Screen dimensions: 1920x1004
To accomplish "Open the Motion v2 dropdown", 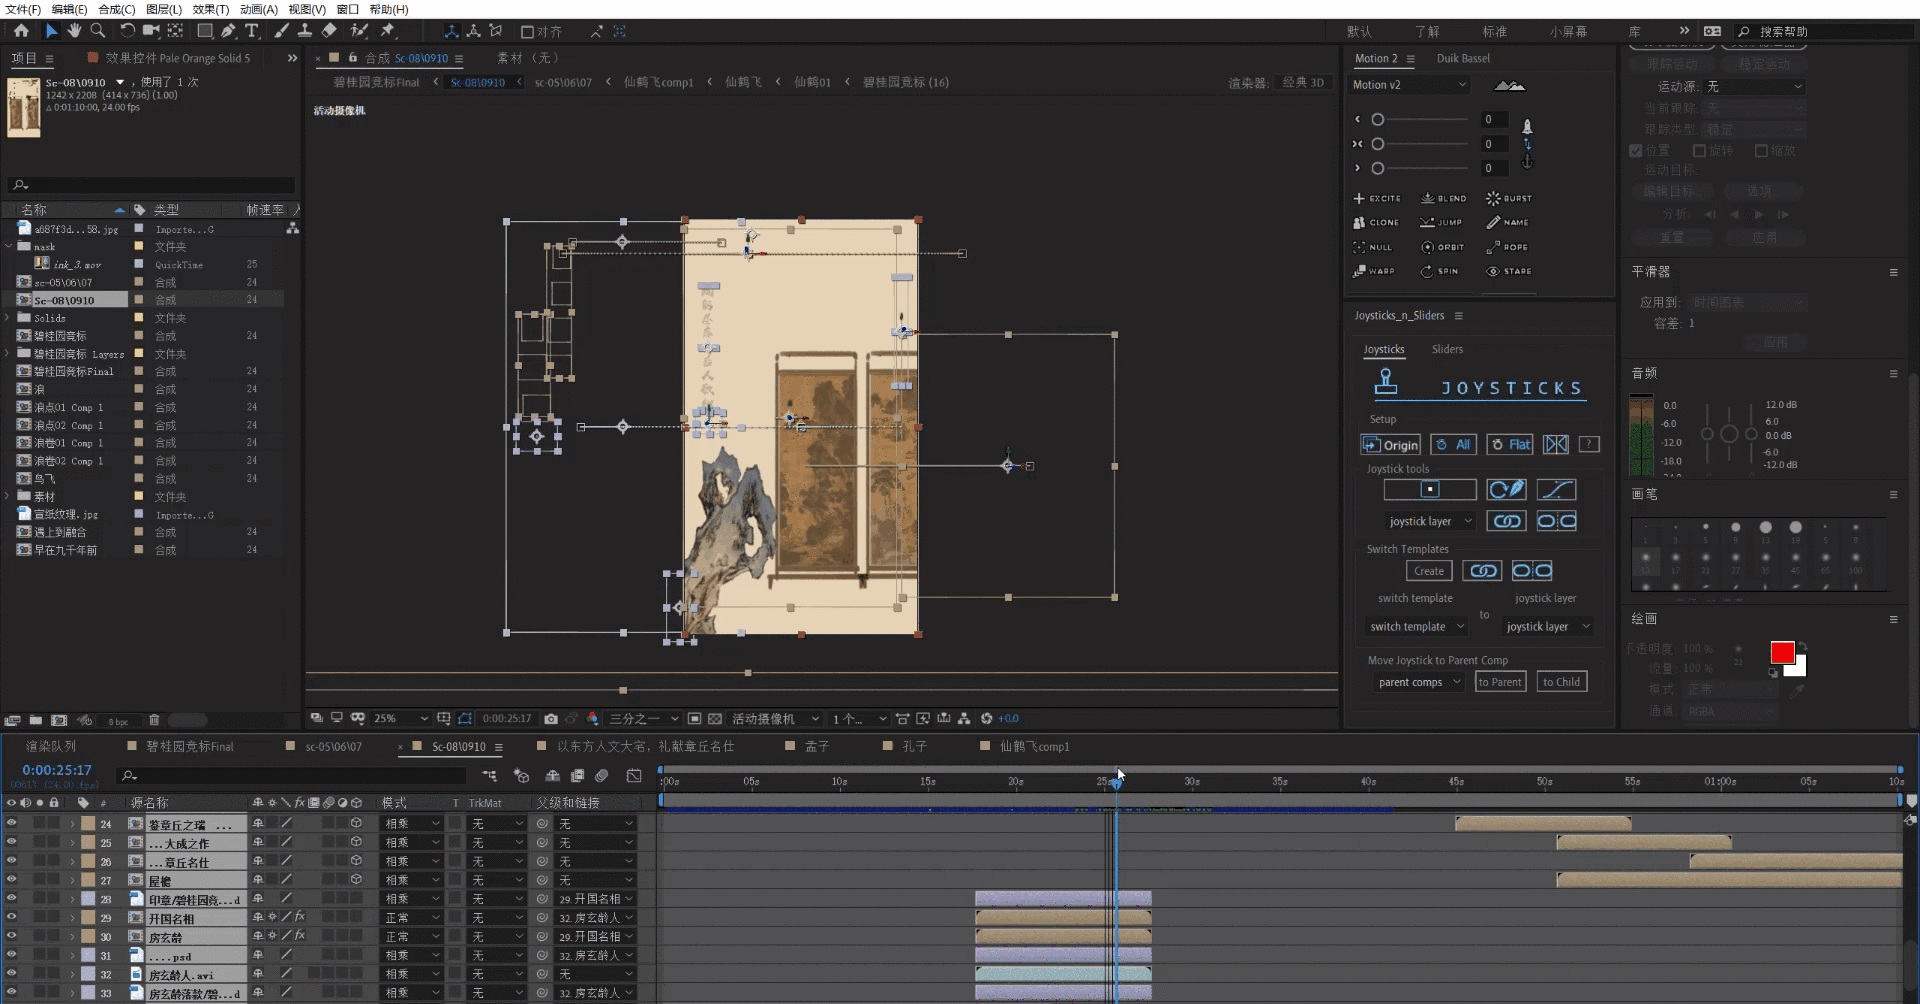I will click(x=1409, y=85).
